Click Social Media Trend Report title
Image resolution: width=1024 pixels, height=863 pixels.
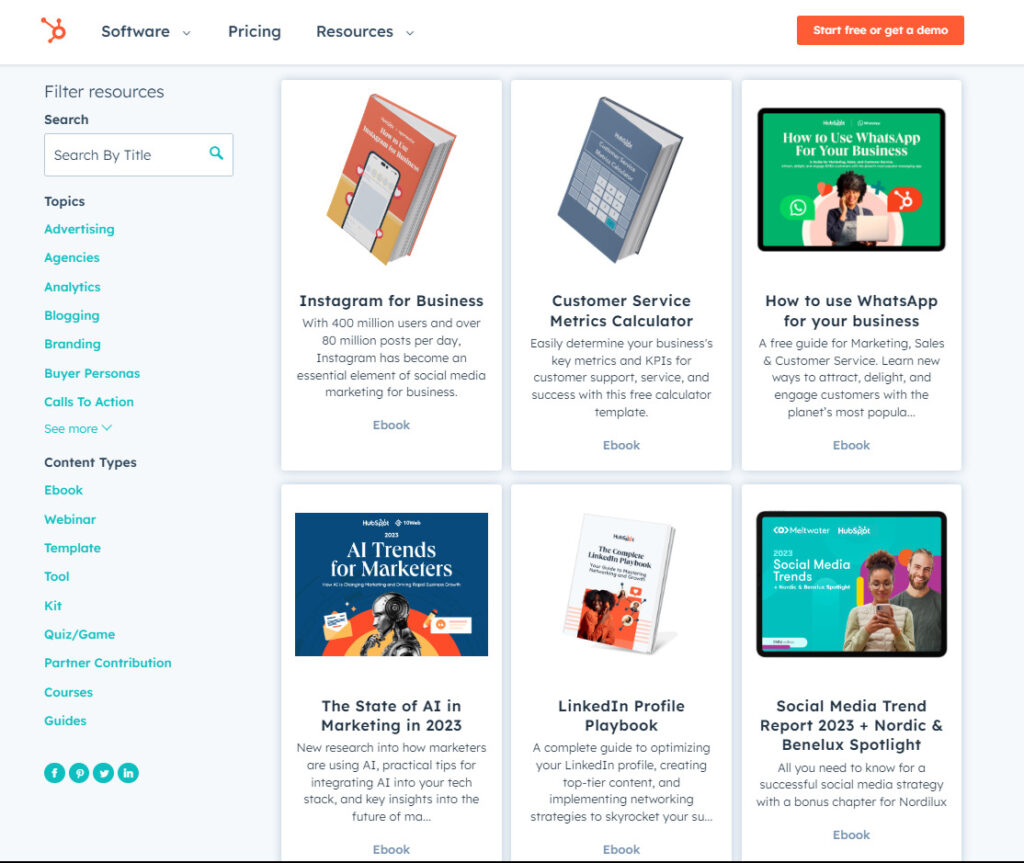[x=851, y=726]
